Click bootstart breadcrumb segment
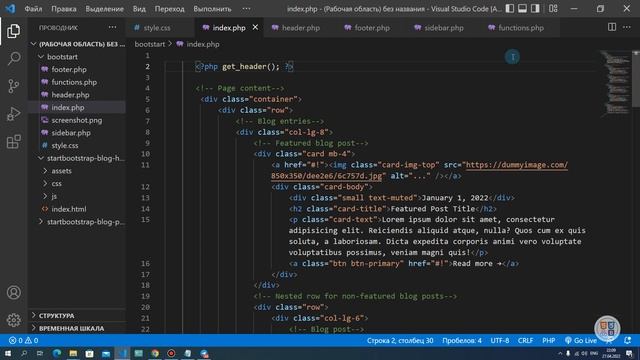The height and width of the screenshot is (360, 640). coord(150,44)
